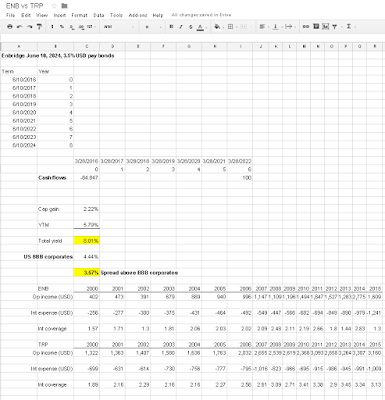Open the text wrapping dropdown
The image size is (385, 400).
coord(289,27)
